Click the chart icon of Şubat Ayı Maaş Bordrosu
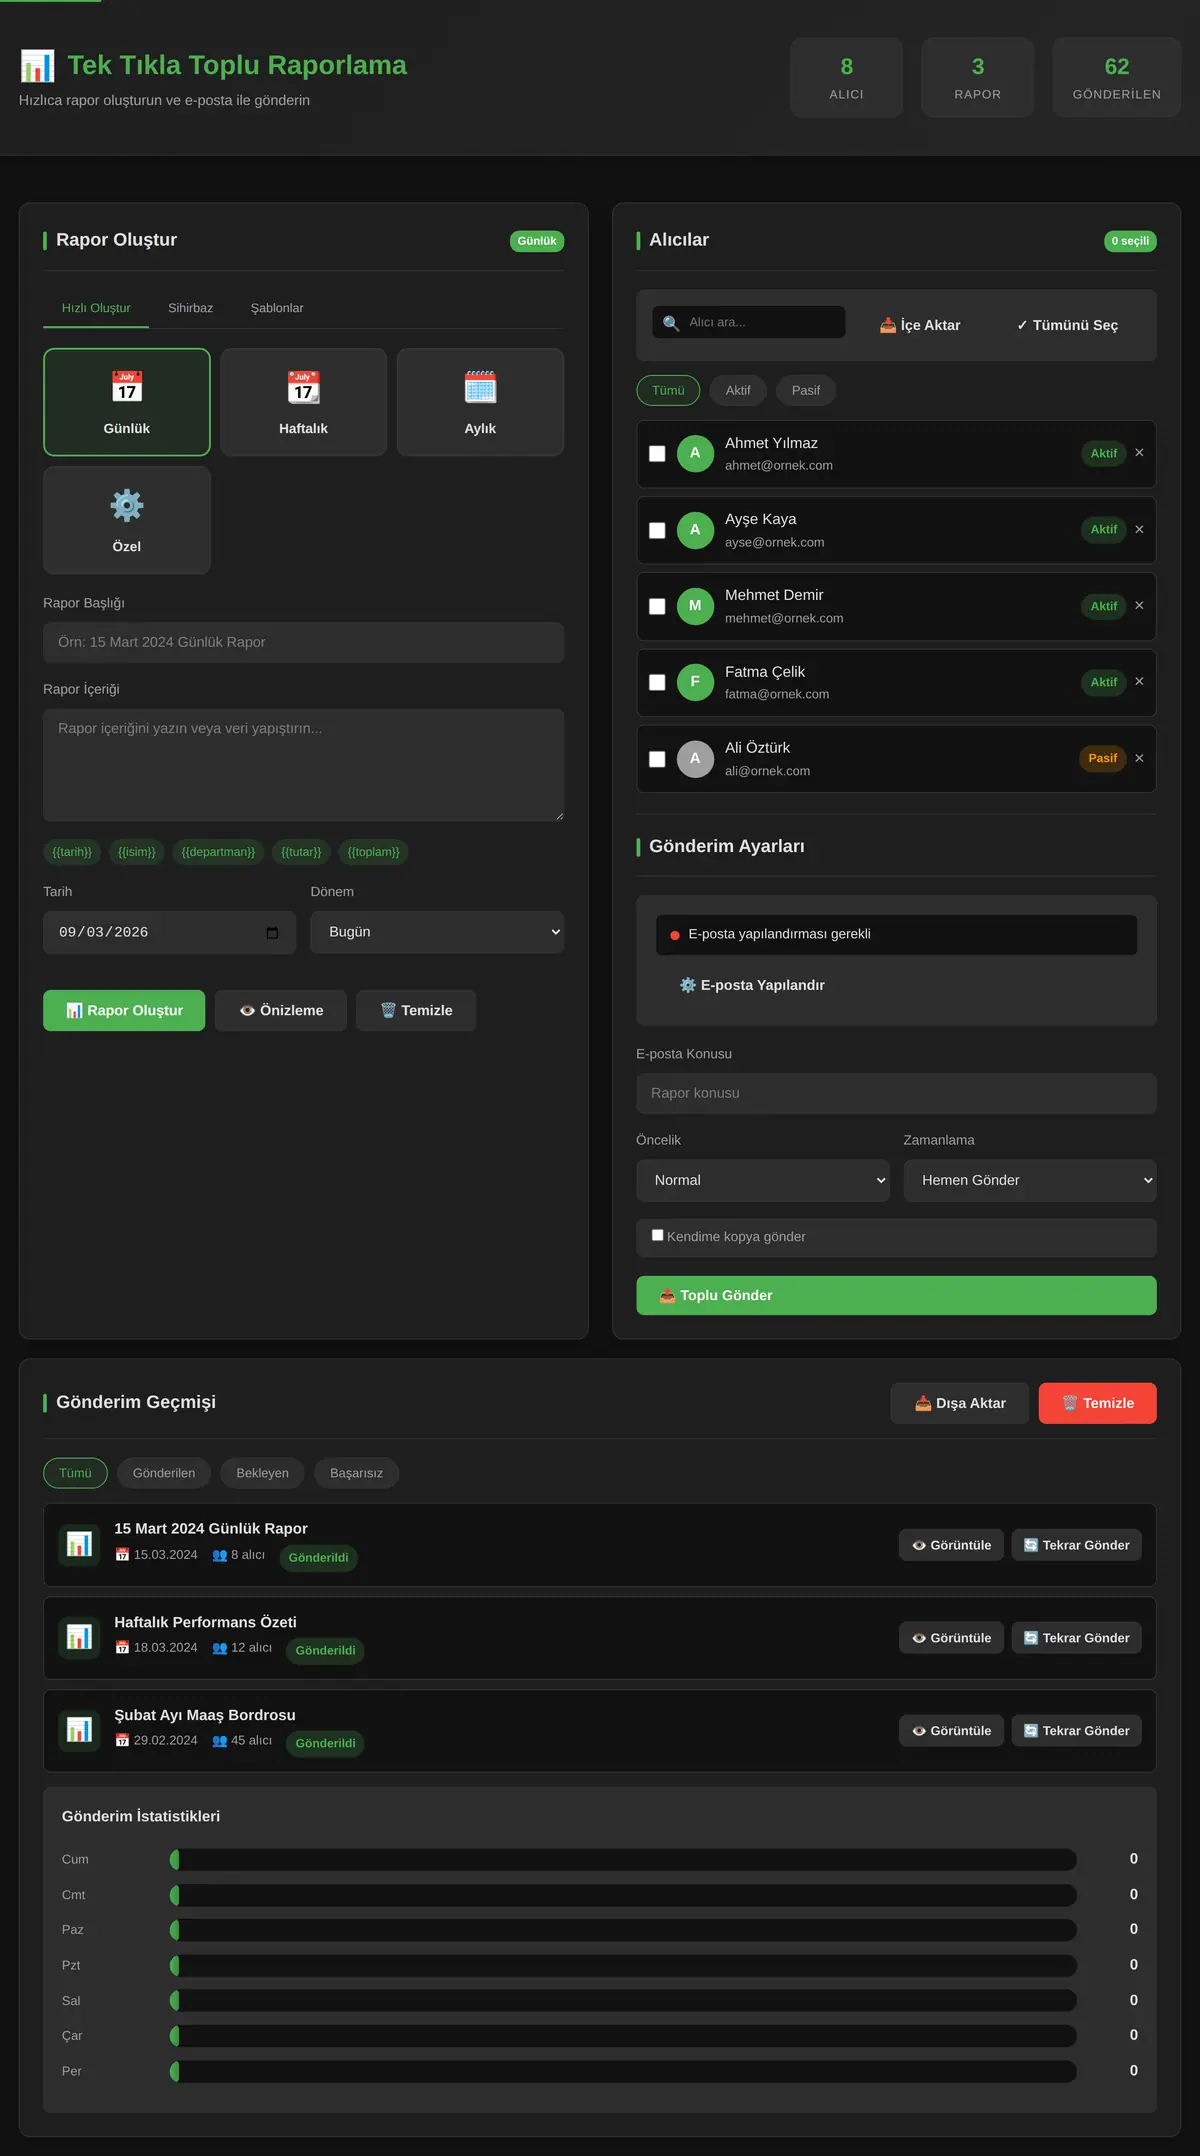 pyautogui.click(x=79, y=1730)
